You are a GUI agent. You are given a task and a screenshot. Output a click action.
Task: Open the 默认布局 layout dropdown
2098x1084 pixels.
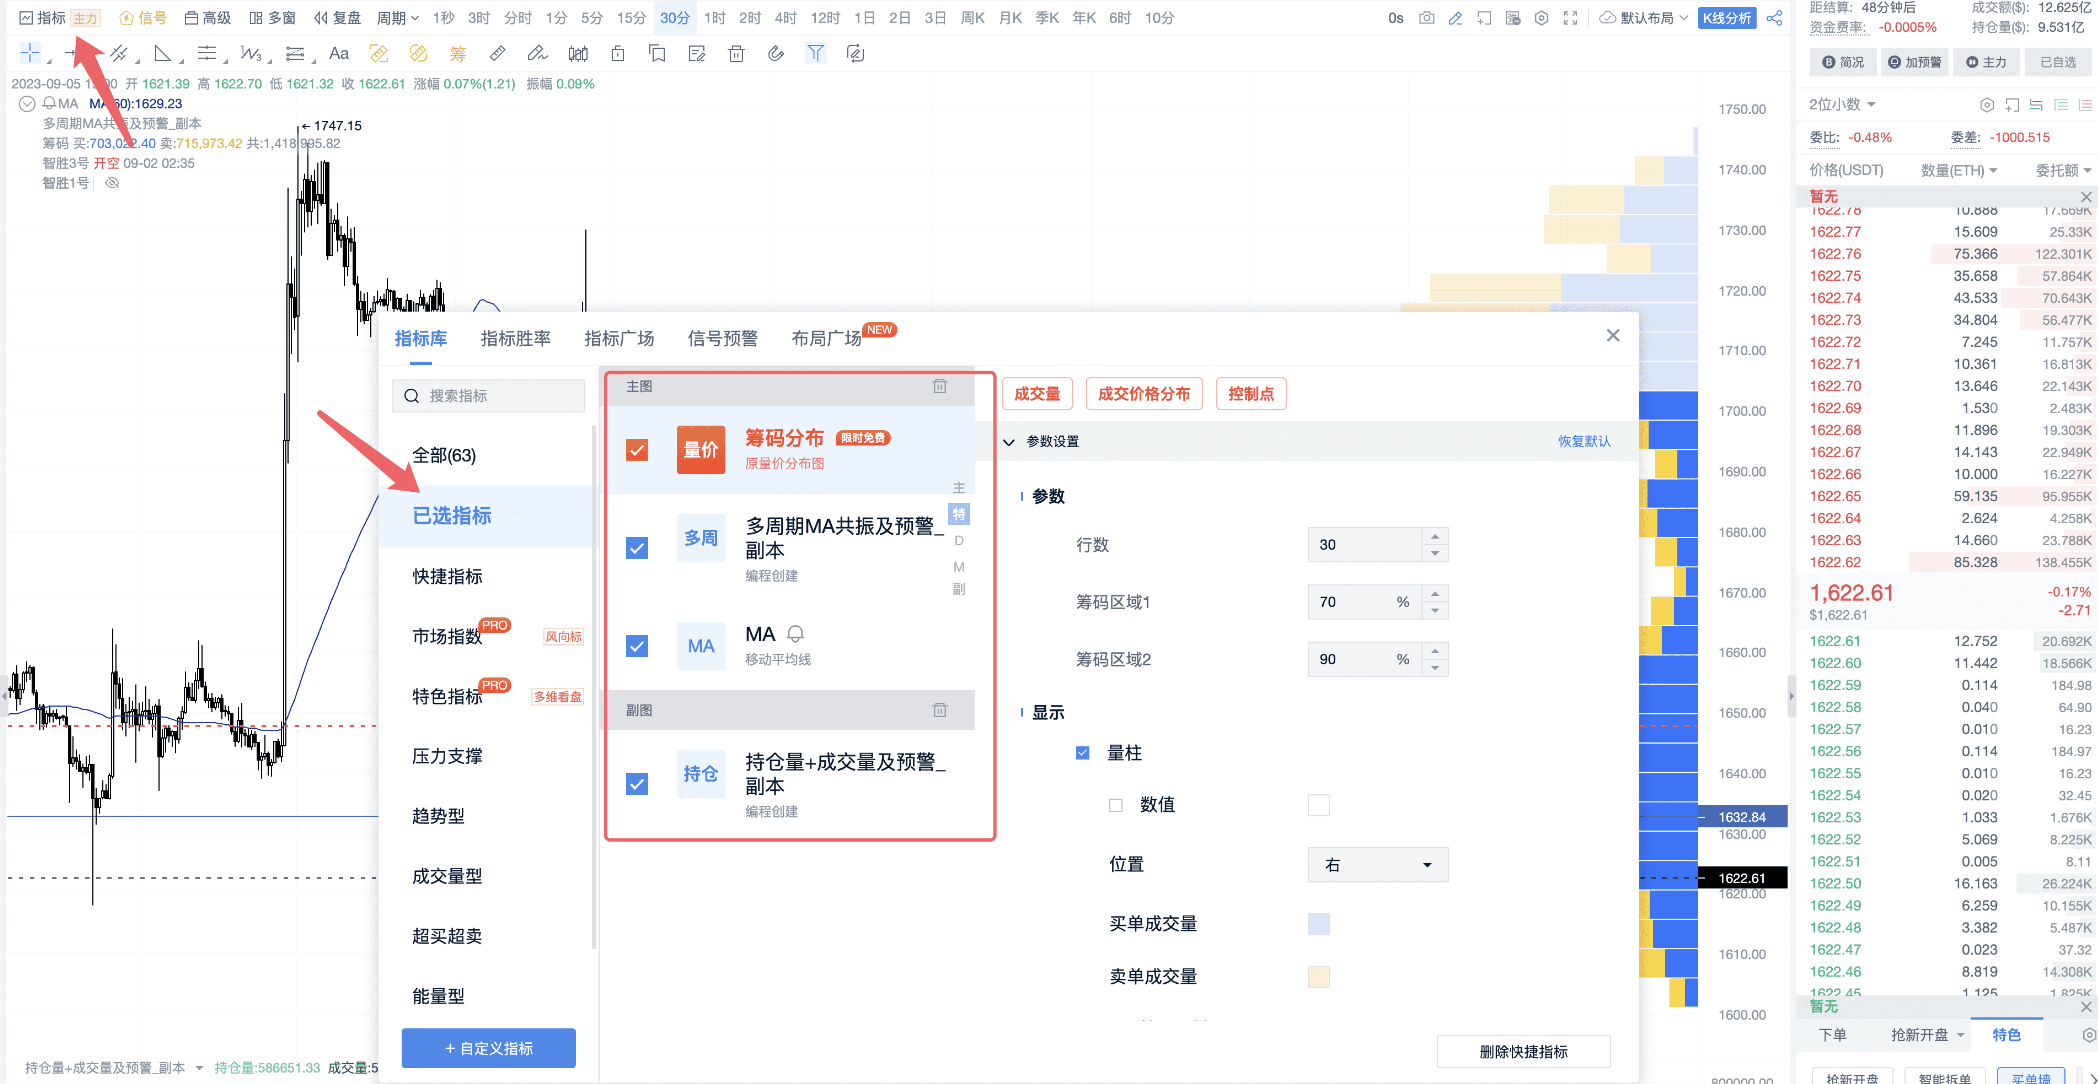coord(1644,18)
